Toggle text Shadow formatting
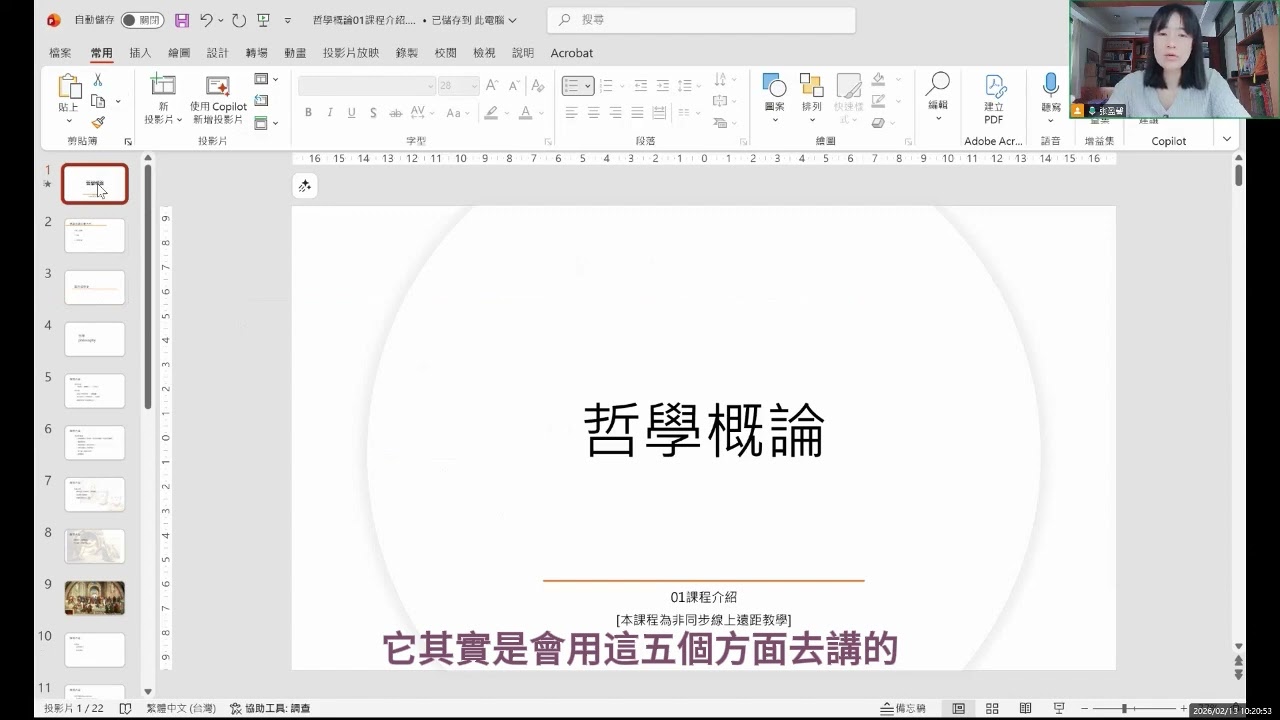1280x720 pixels. pyautogui.click(x=373, y=113)
